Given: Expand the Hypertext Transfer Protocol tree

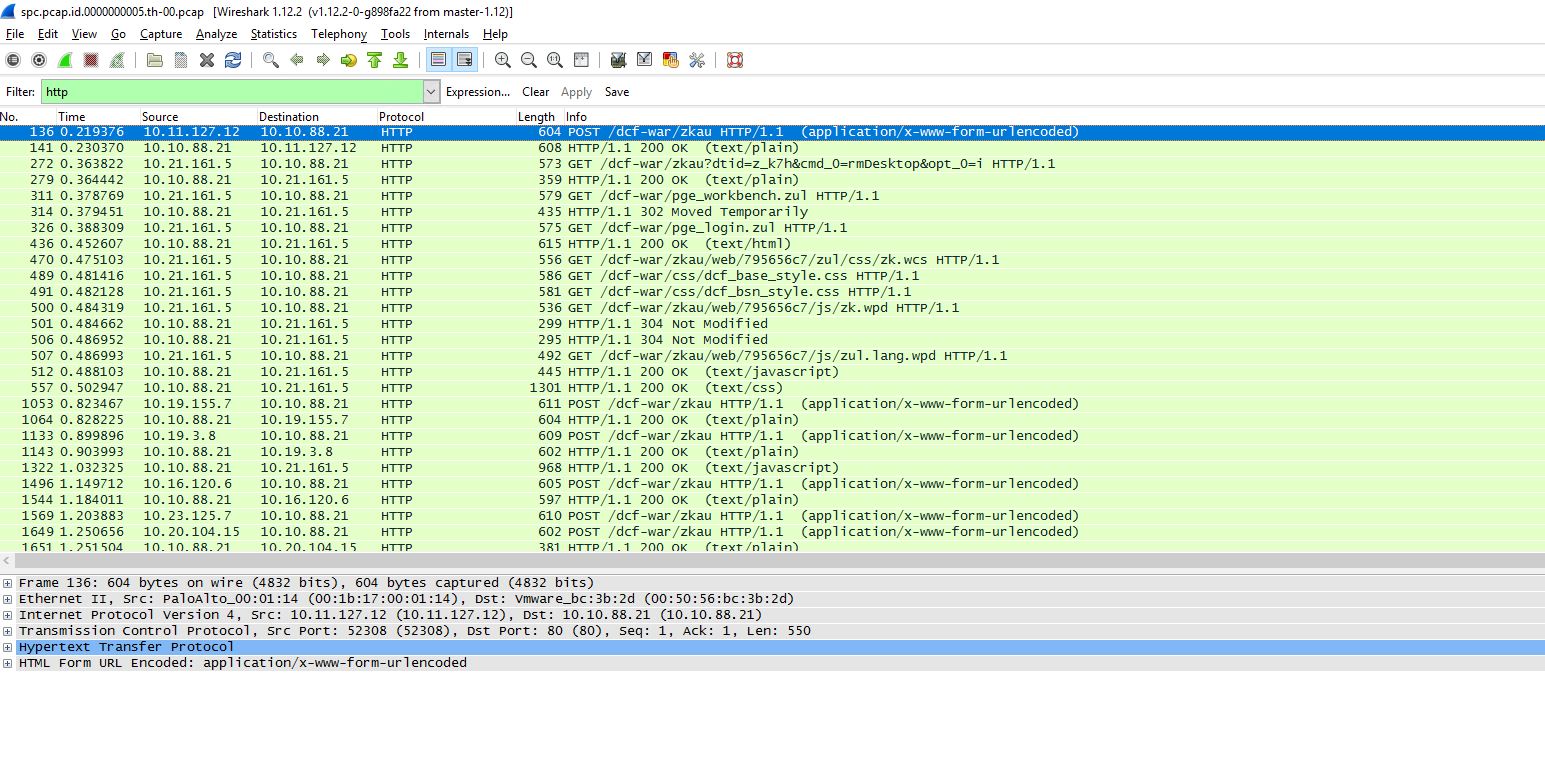Looking at the screenshot, I should pyautogui.click(x=8, y=647).
